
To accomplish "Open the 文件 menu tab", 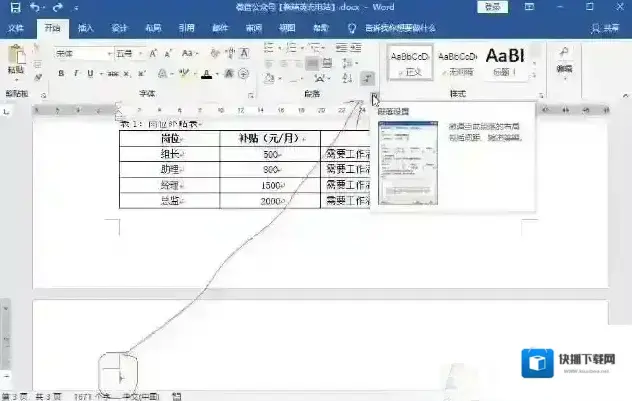I will click(x=17, y=29).
